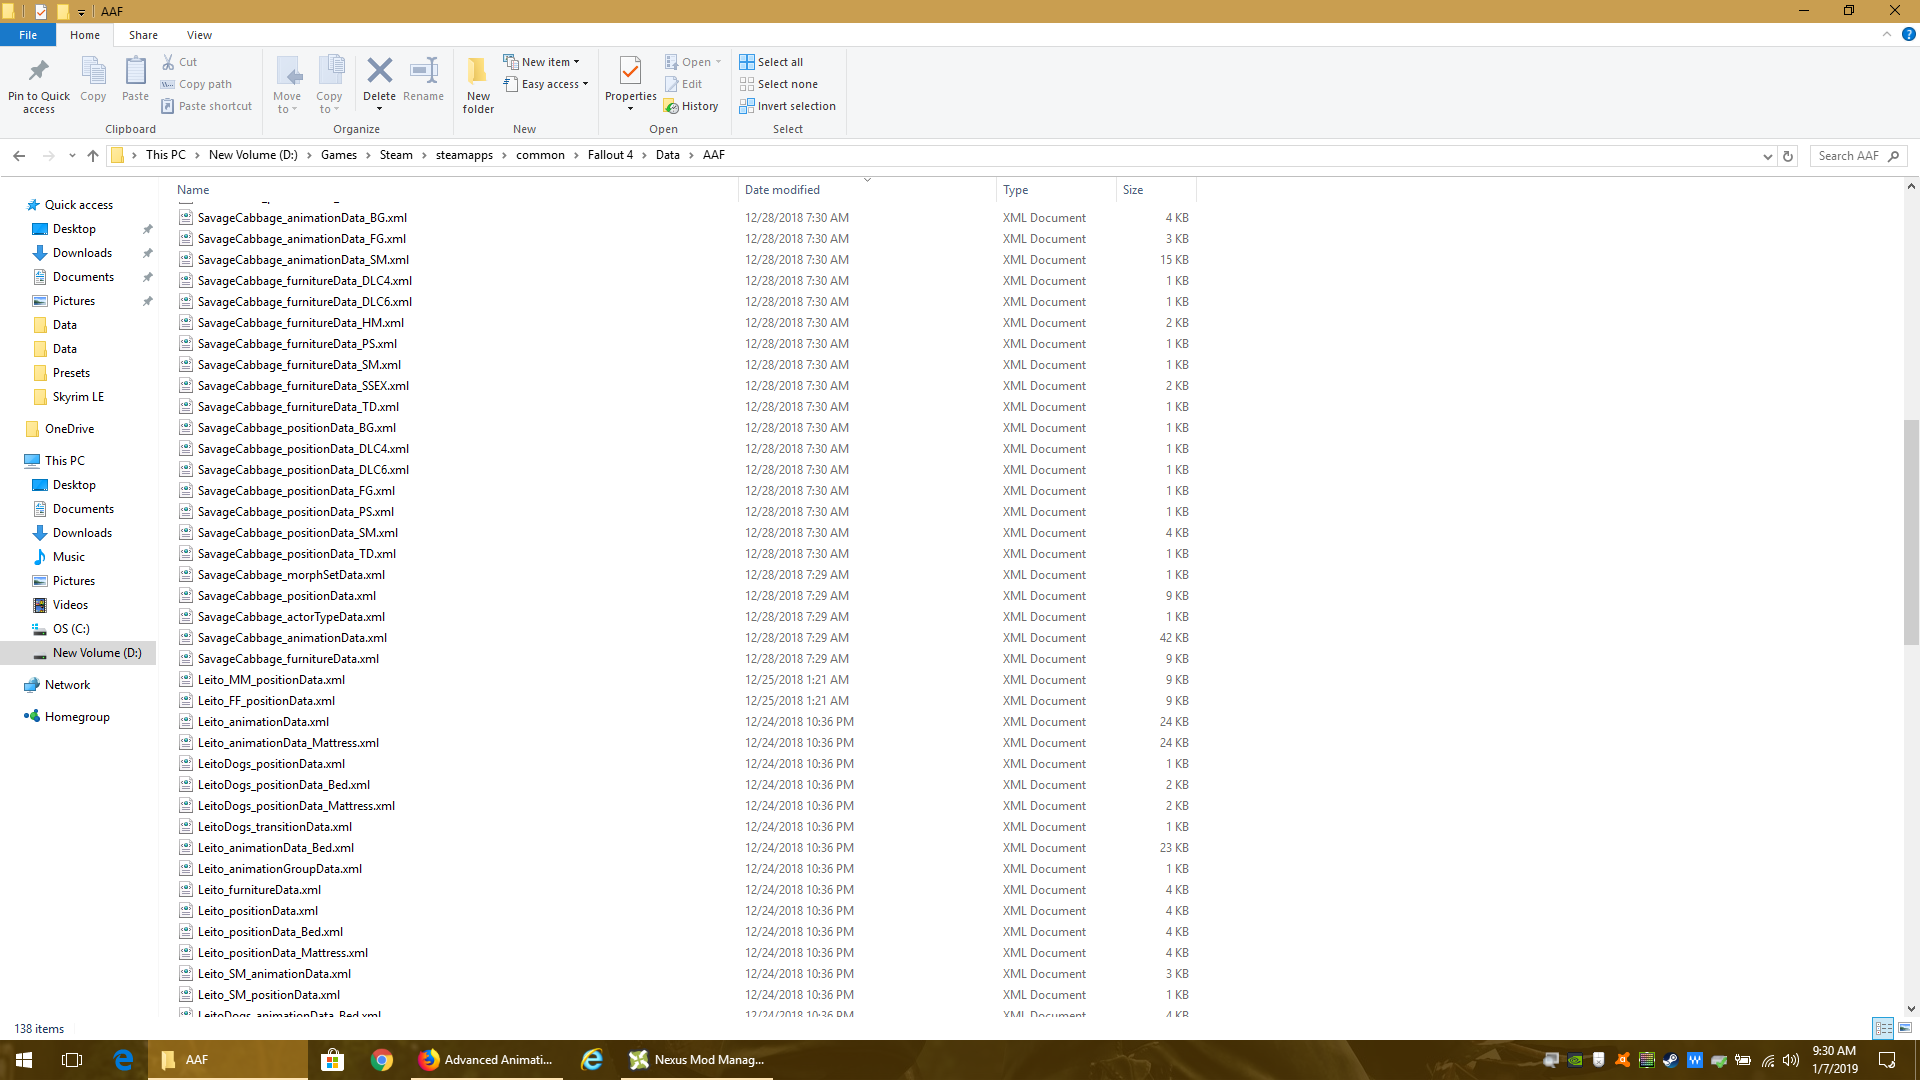The height and width of the screenshot is (1080, 1920).
Task: Click the vertical scrollbar thumb in file list
Action: coord(1911,532)
